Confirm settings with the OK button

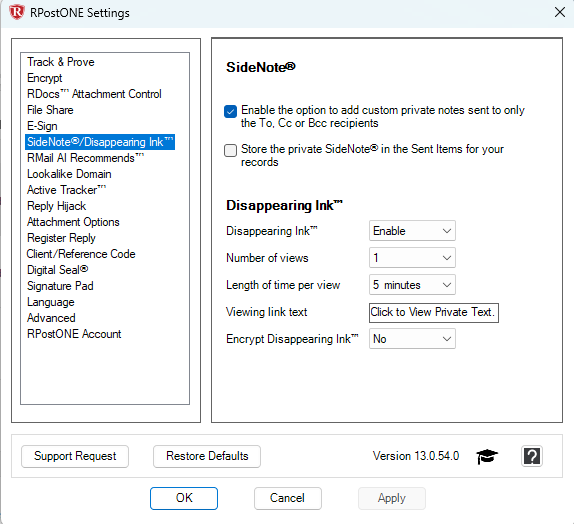pyautogui.click(x=184, y=498)
